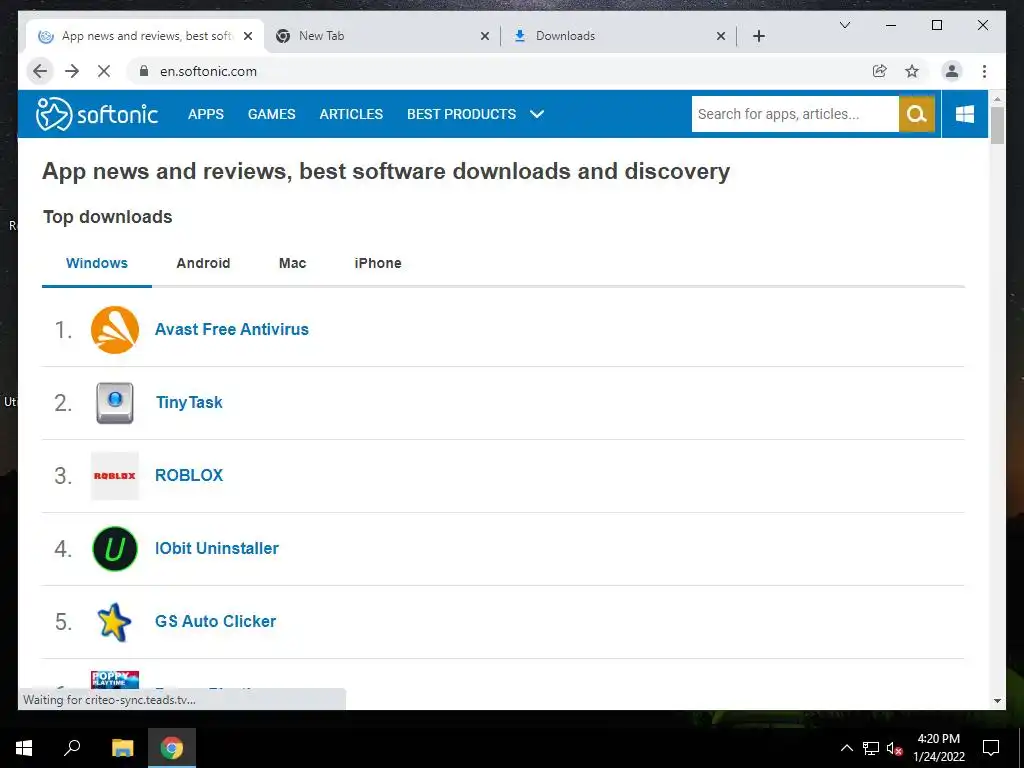Screen dimensions: 1024x768
Task: Click the Chrome taskbar icon
Action: tap(172, 748)
